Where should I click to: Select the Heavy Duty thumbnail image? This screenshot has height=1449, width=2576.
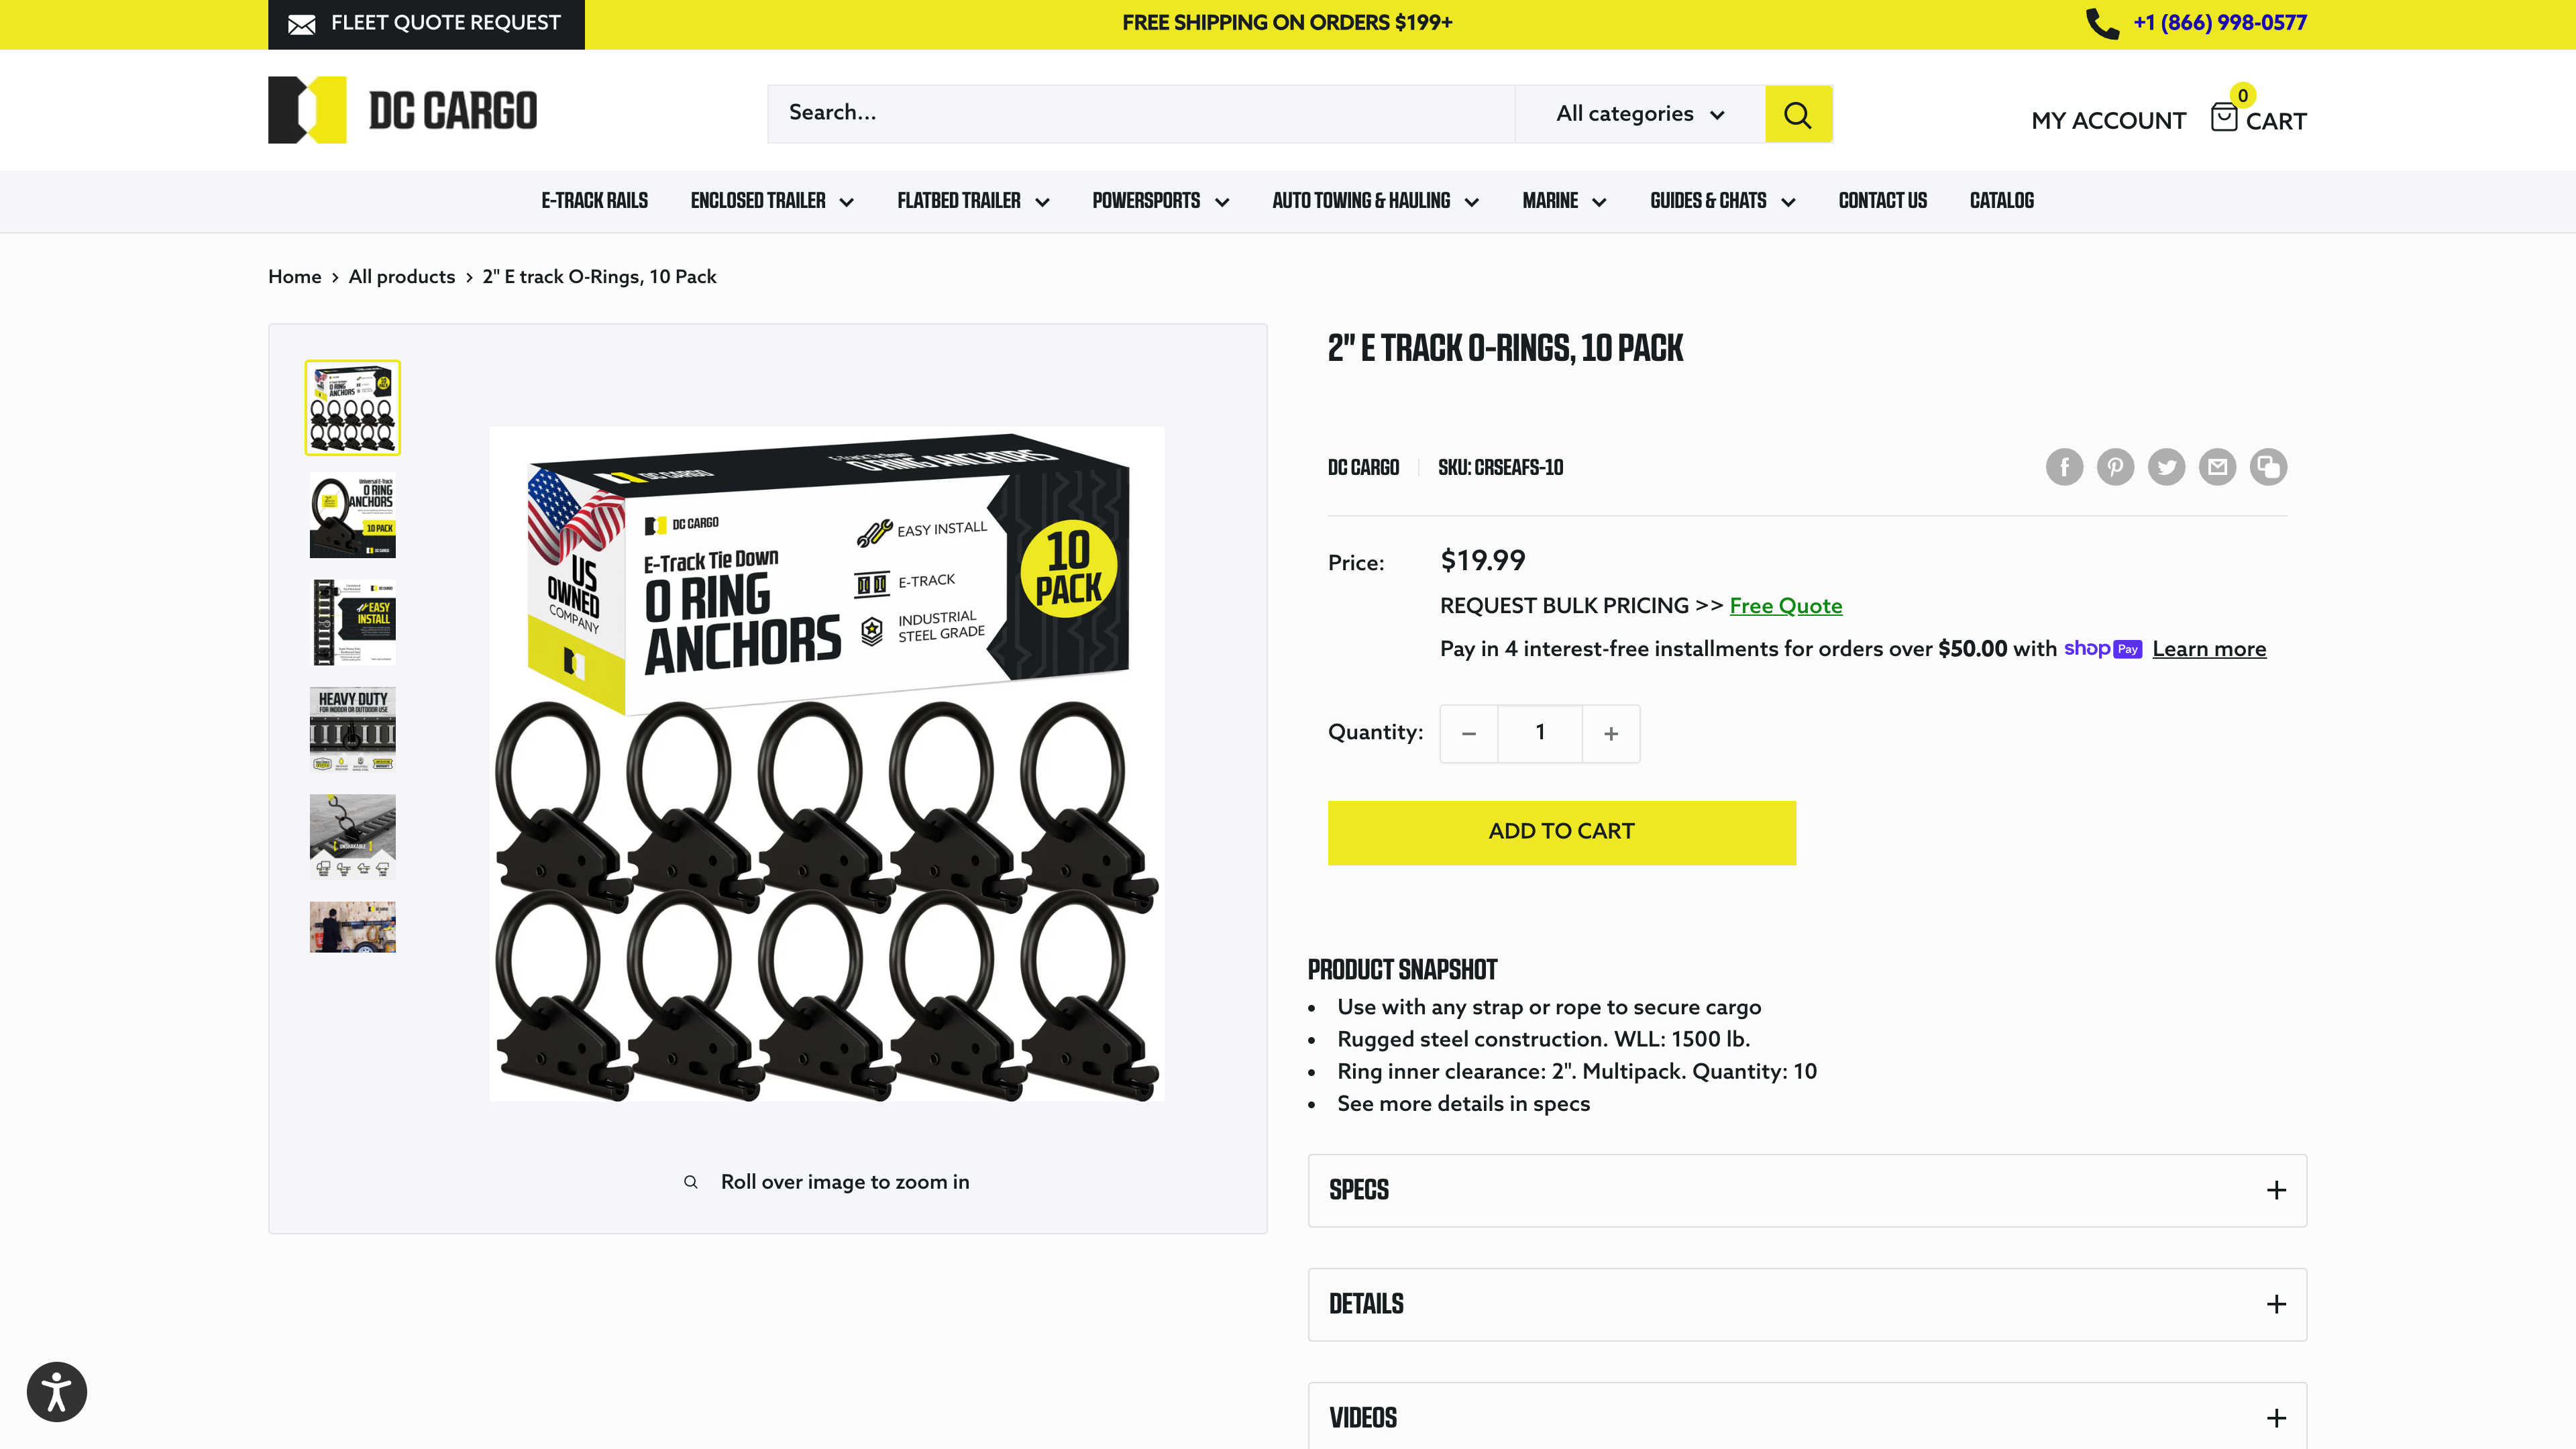tap(352, 729)
